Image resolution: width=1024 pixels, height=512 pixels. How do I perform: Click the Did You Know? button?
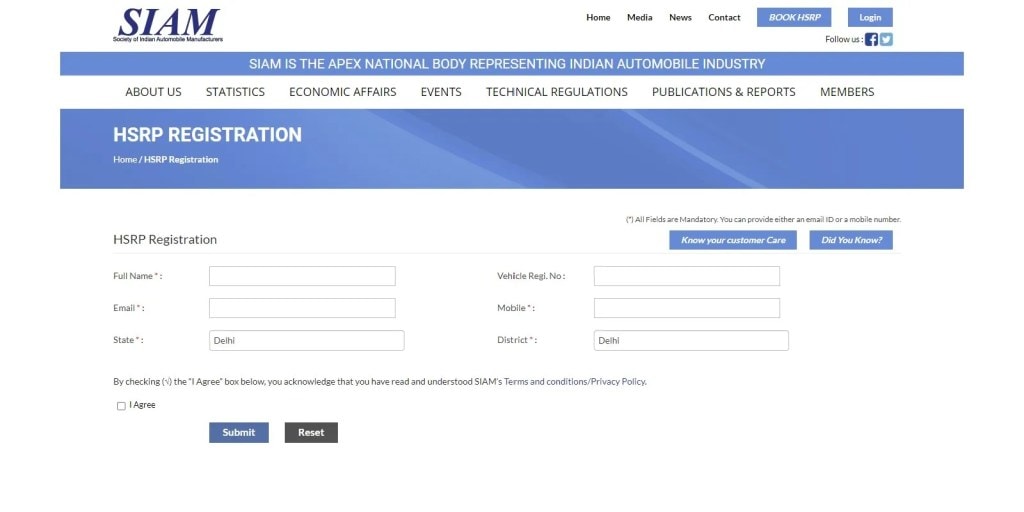(x=851, y=240)
